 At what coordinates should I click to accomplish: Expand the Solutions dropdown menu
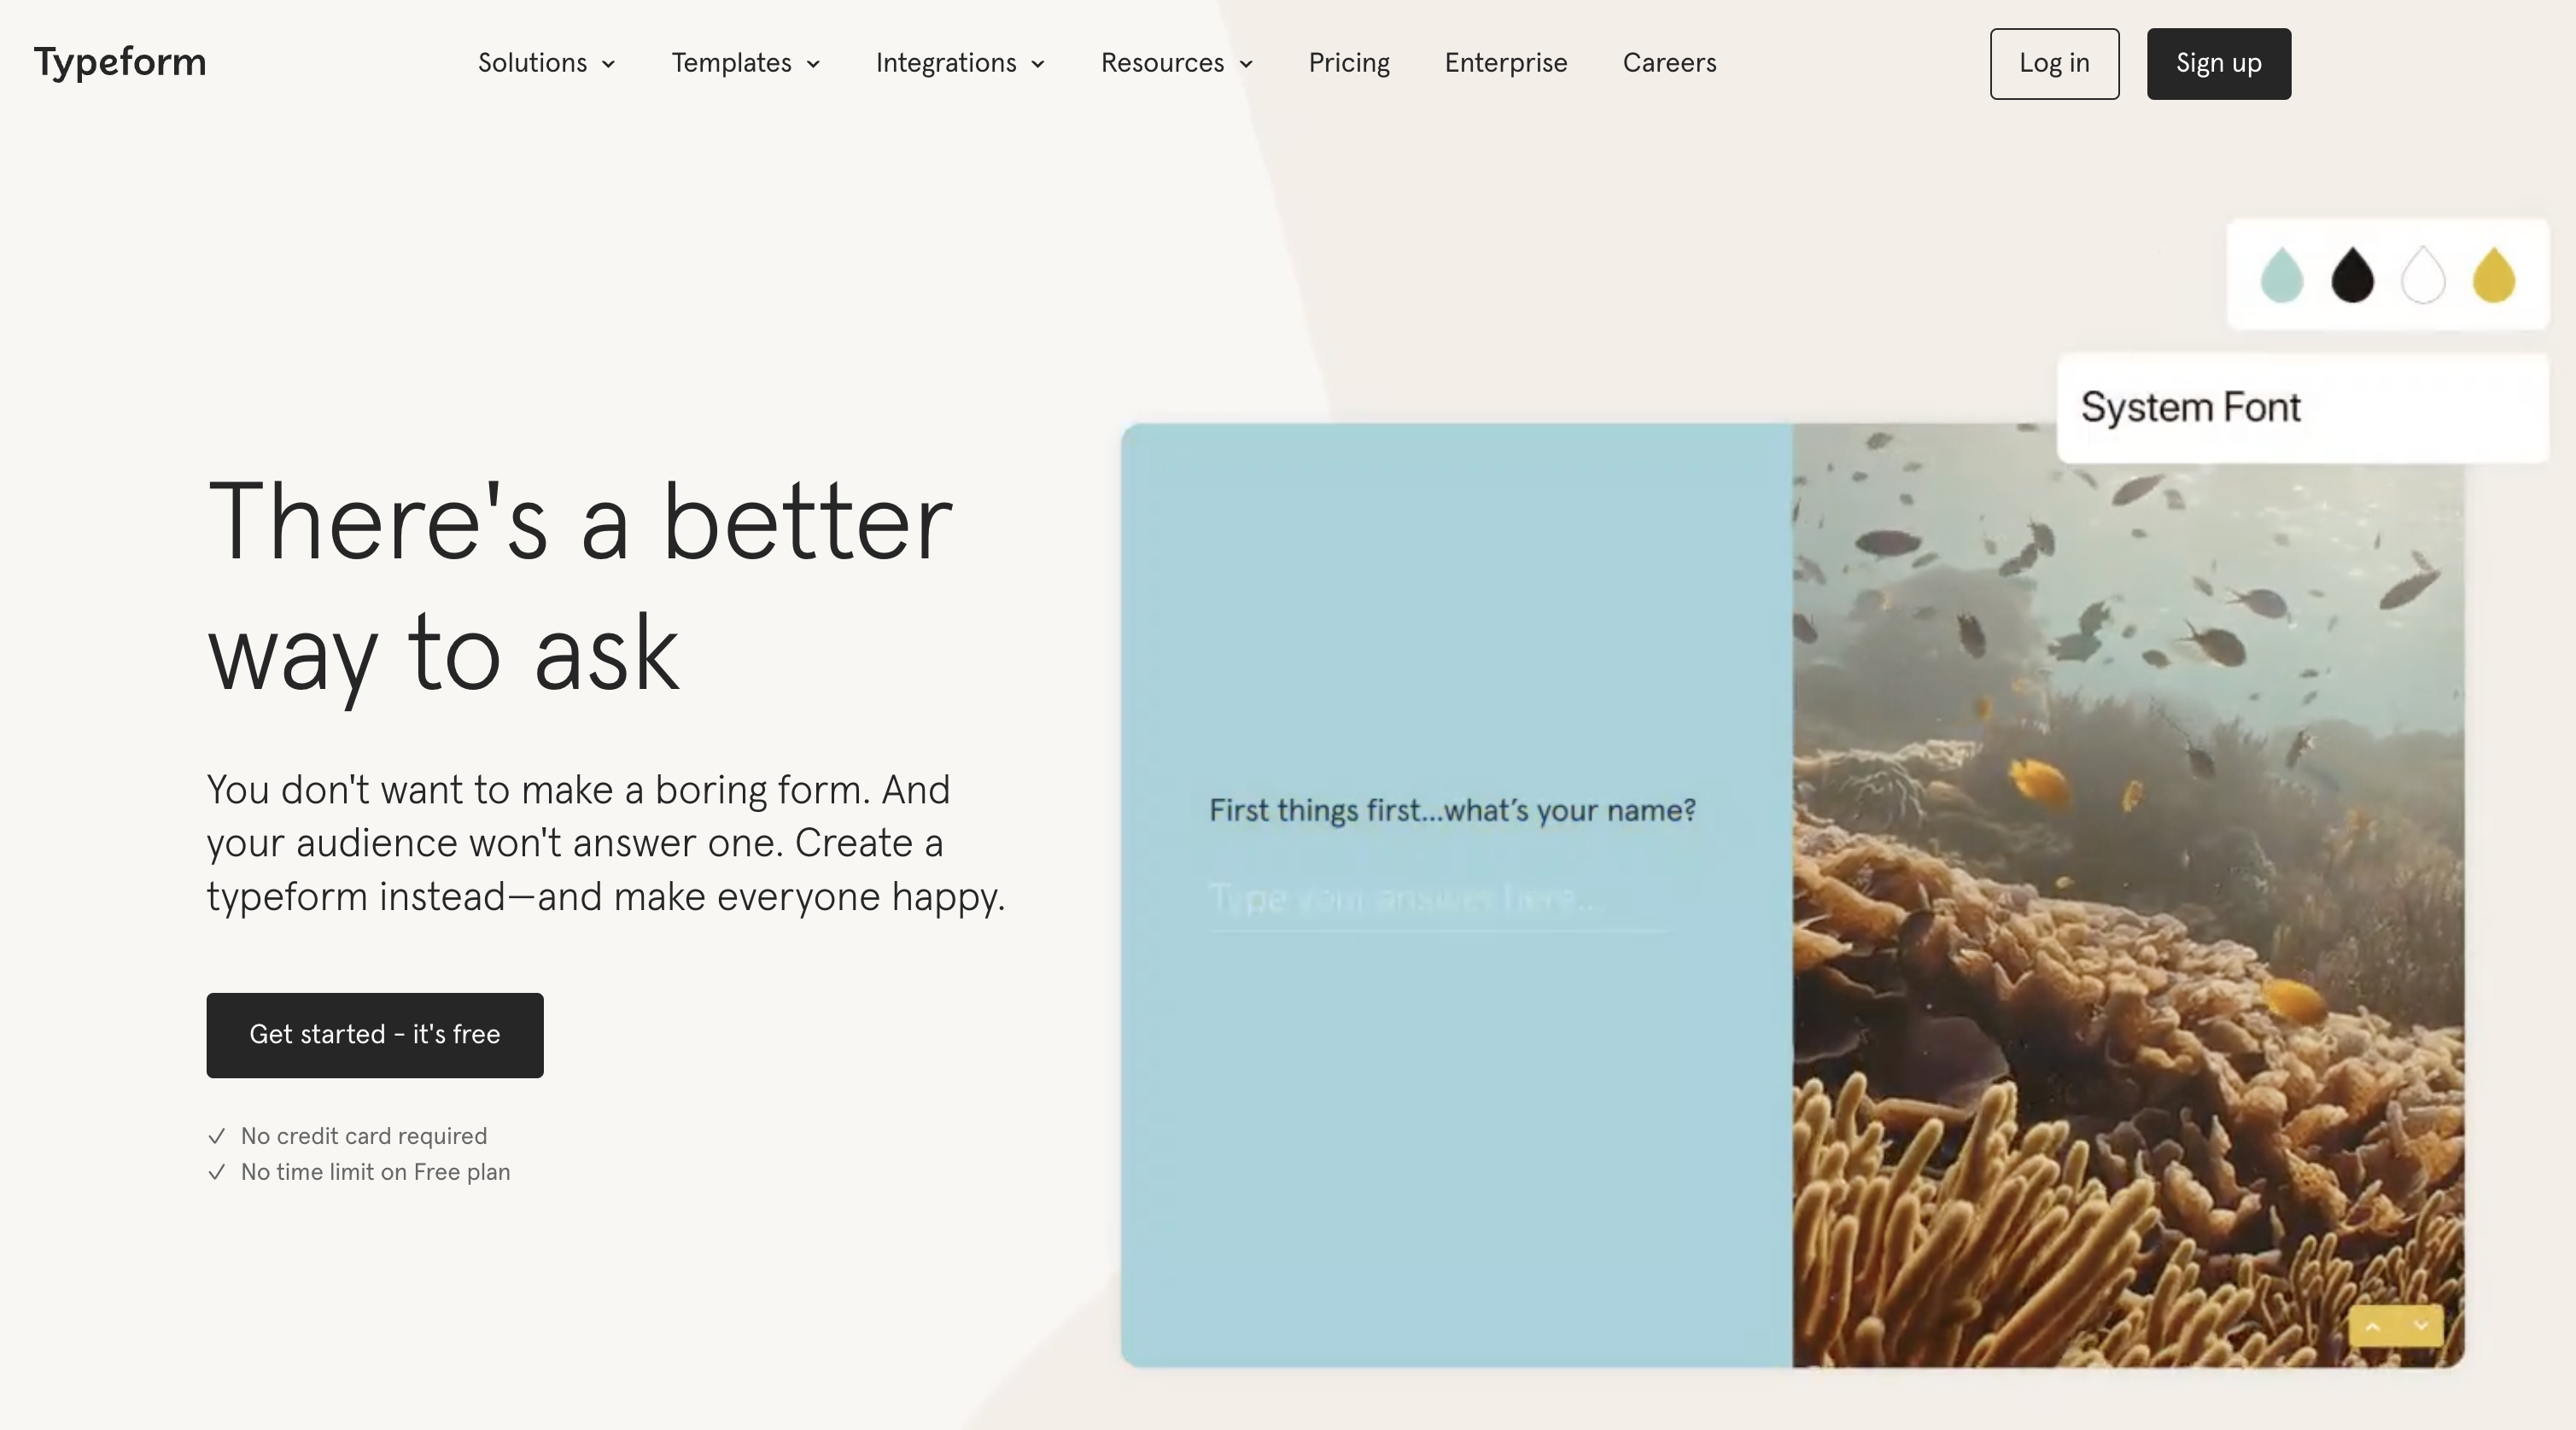click(x=546, y=63)
